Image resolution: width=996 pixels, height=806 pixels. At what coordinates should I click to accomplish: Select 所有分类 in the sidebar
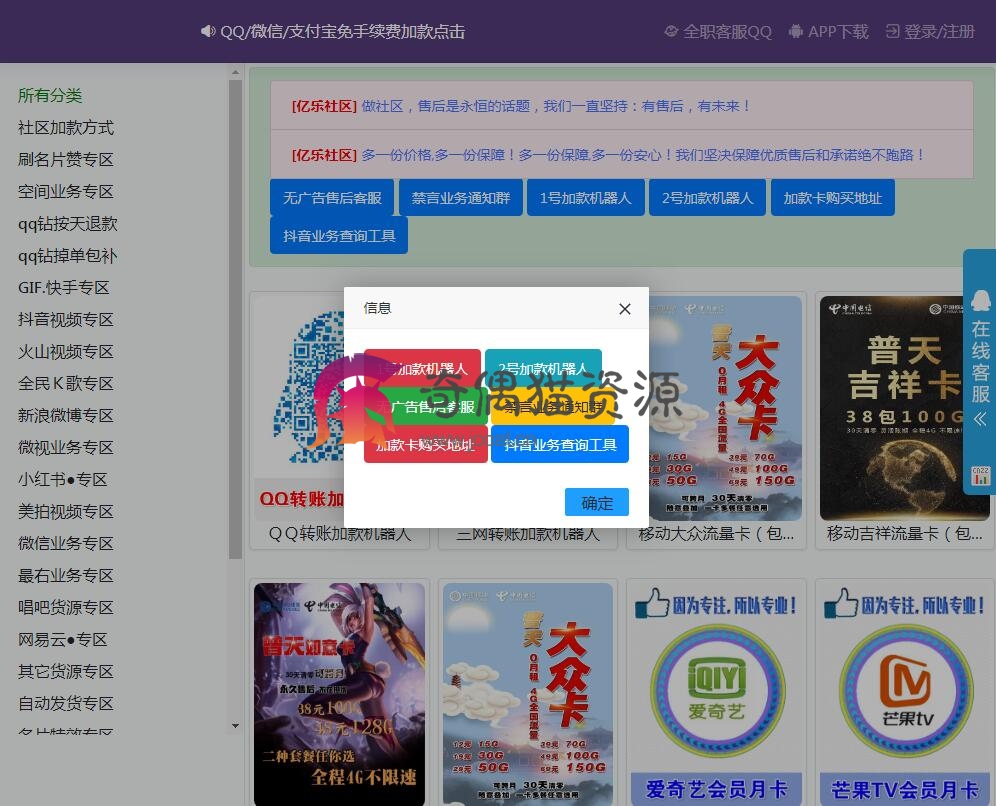click(50, 96)
